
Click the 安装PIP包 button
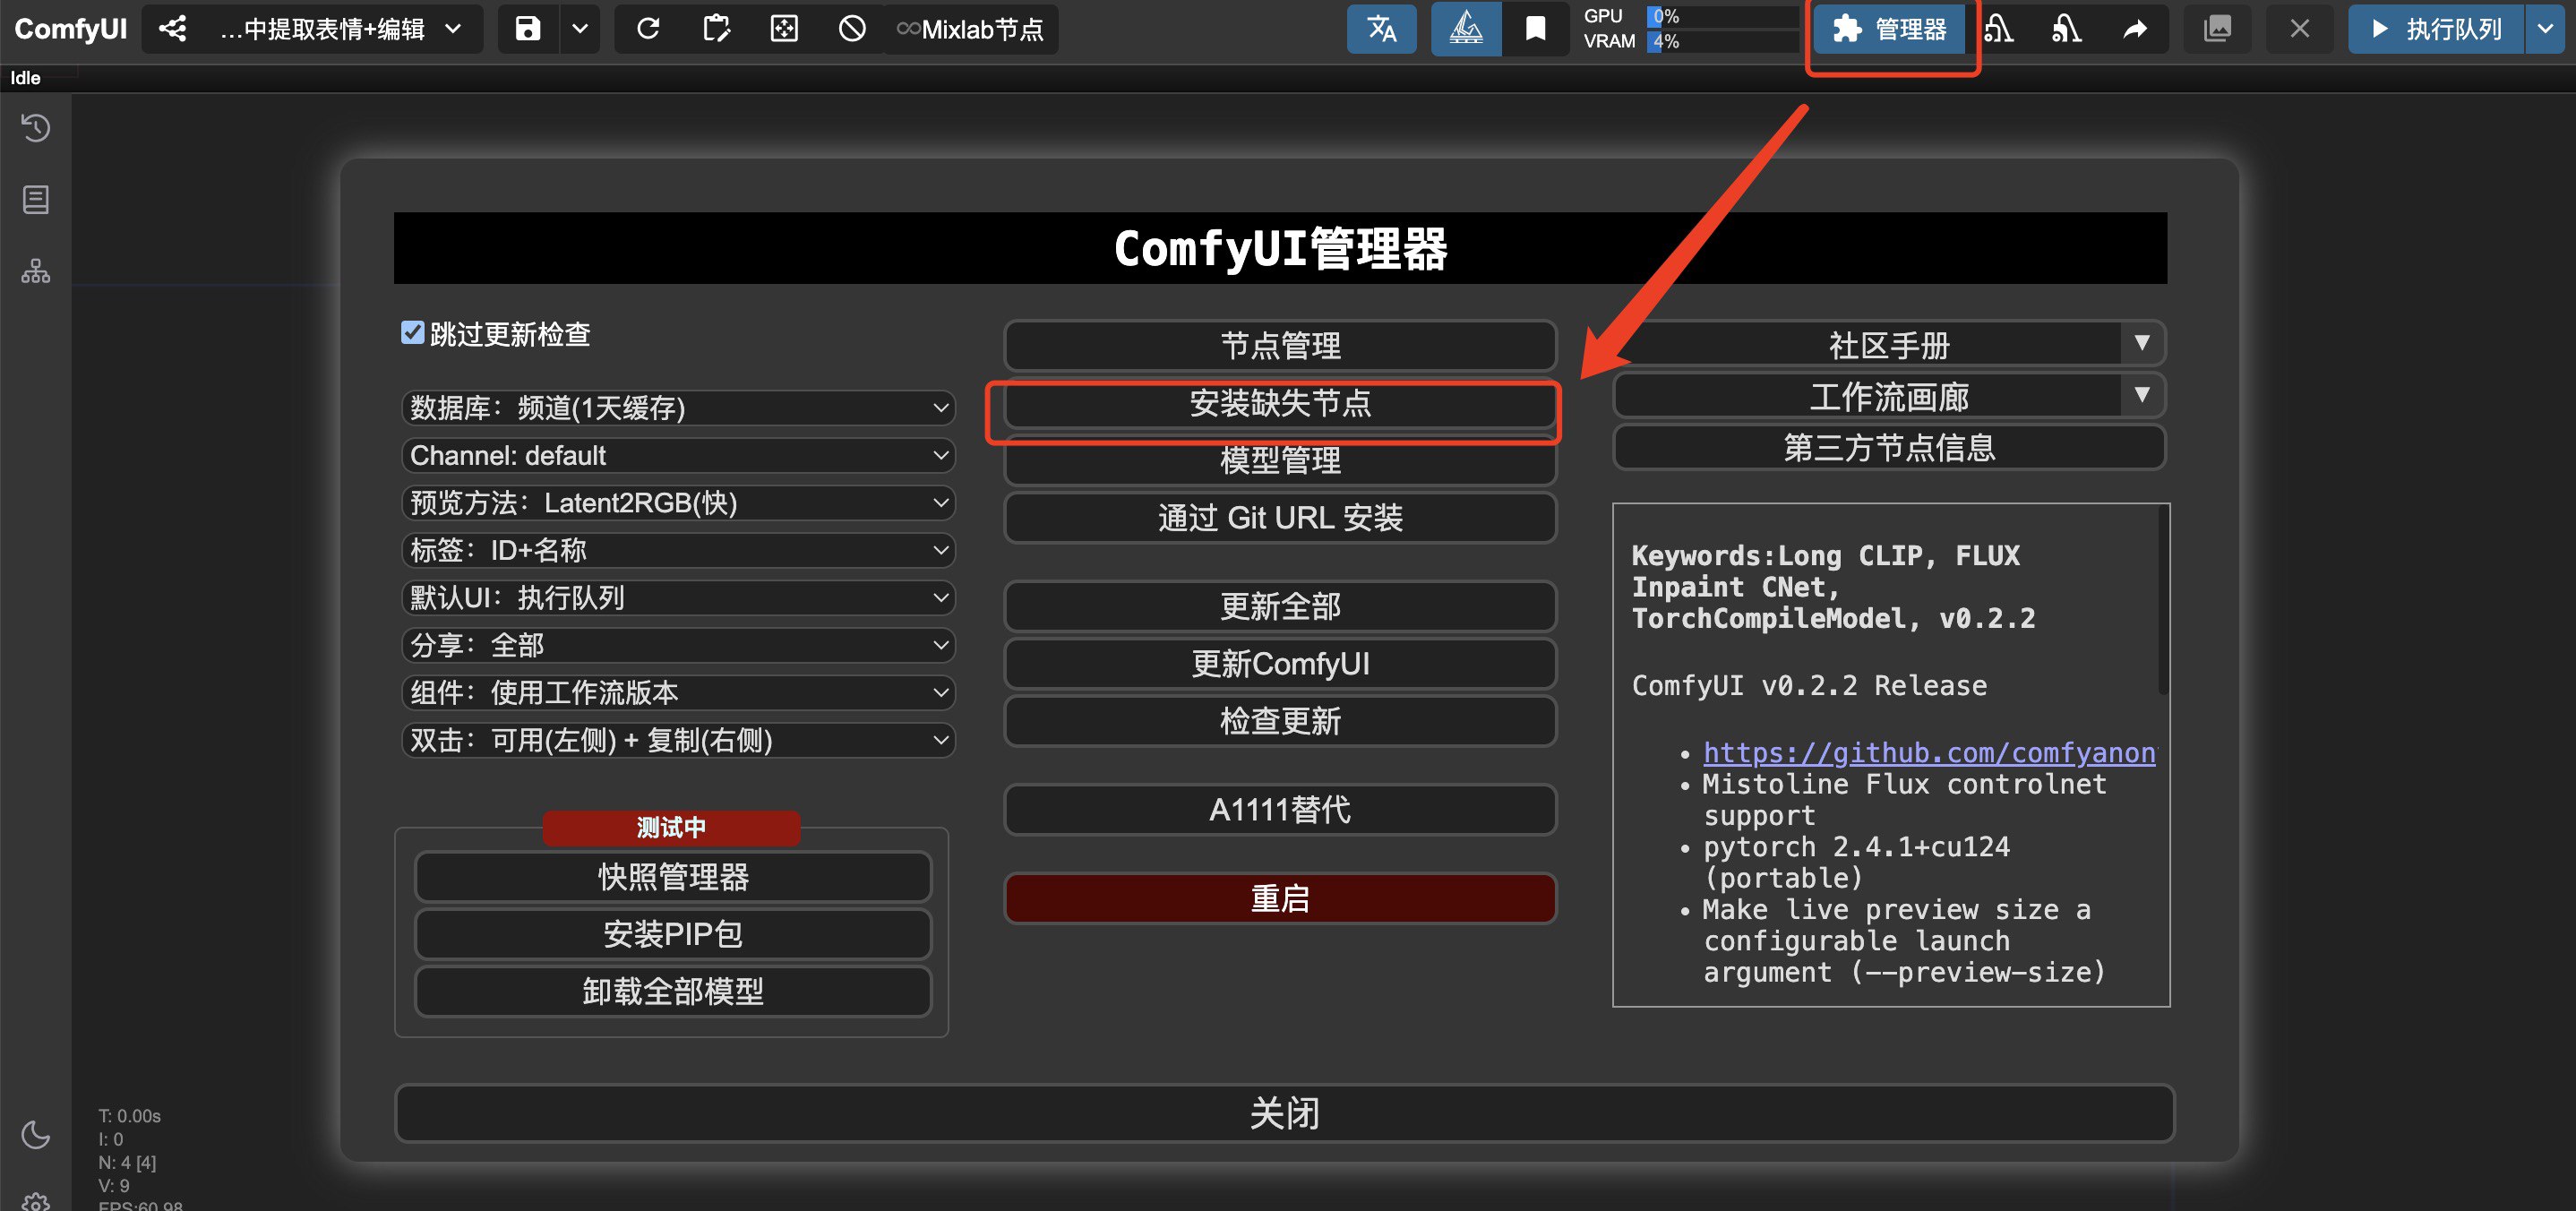[673, 935]
